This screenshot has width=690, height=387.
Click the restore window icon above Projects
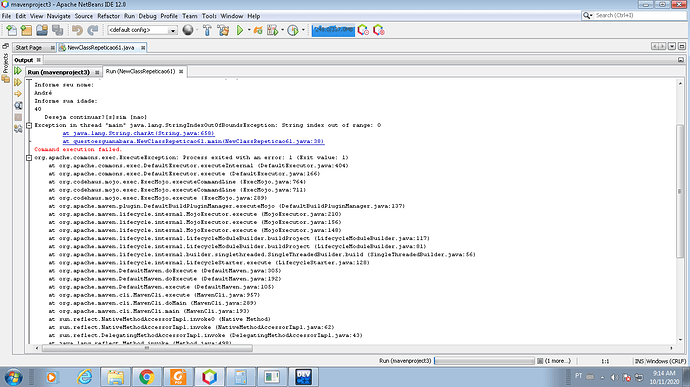(5, 46)
